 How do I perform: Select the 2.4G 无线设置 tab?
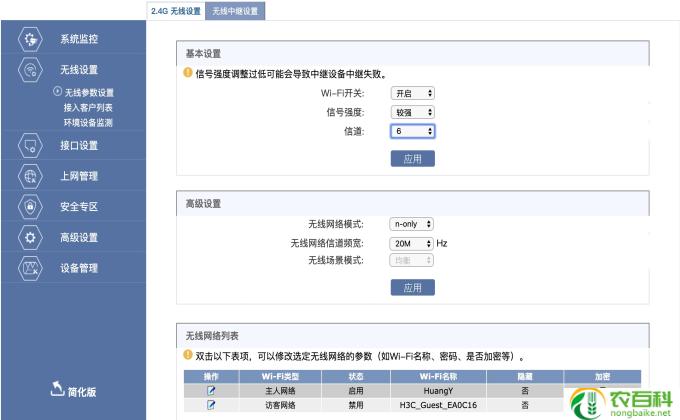pyautogui.click(x=175, y=11)
